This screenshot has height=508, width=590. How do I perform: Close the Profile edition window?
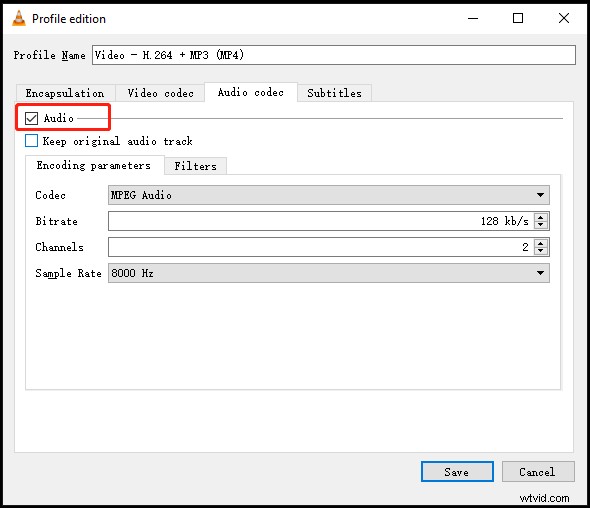coord(564,18)
